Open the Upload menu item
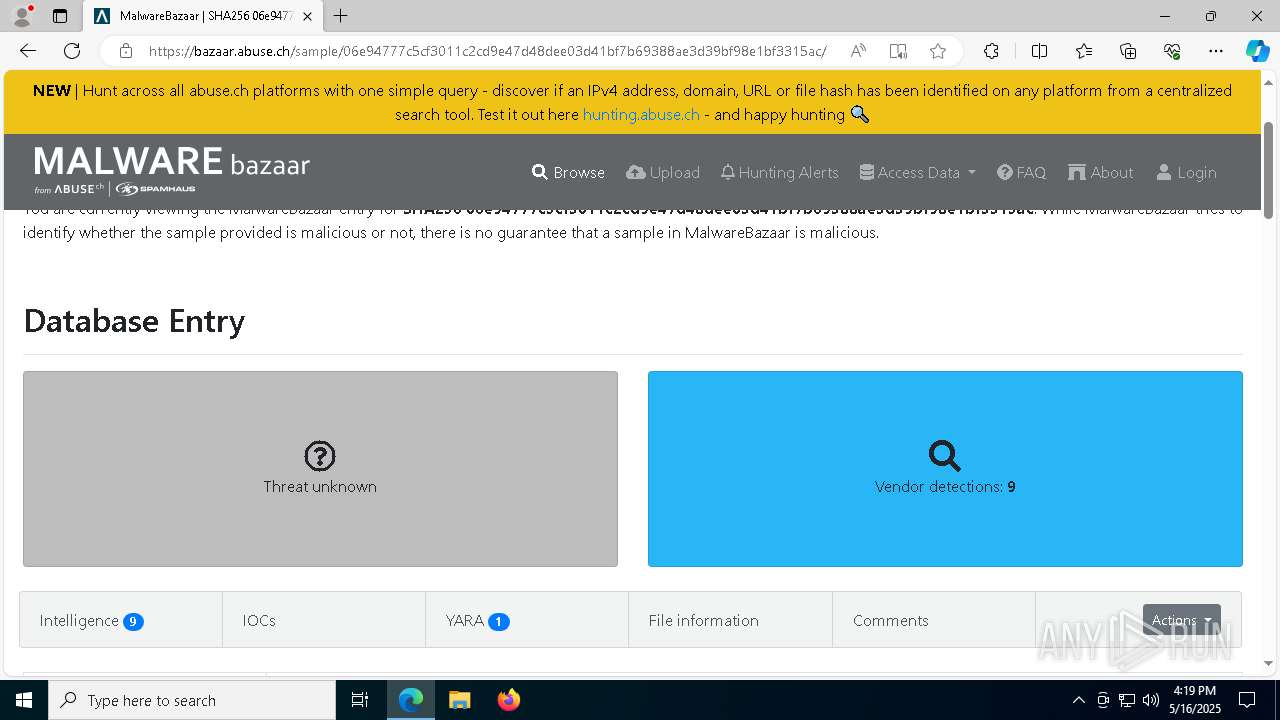 point(663,172)
